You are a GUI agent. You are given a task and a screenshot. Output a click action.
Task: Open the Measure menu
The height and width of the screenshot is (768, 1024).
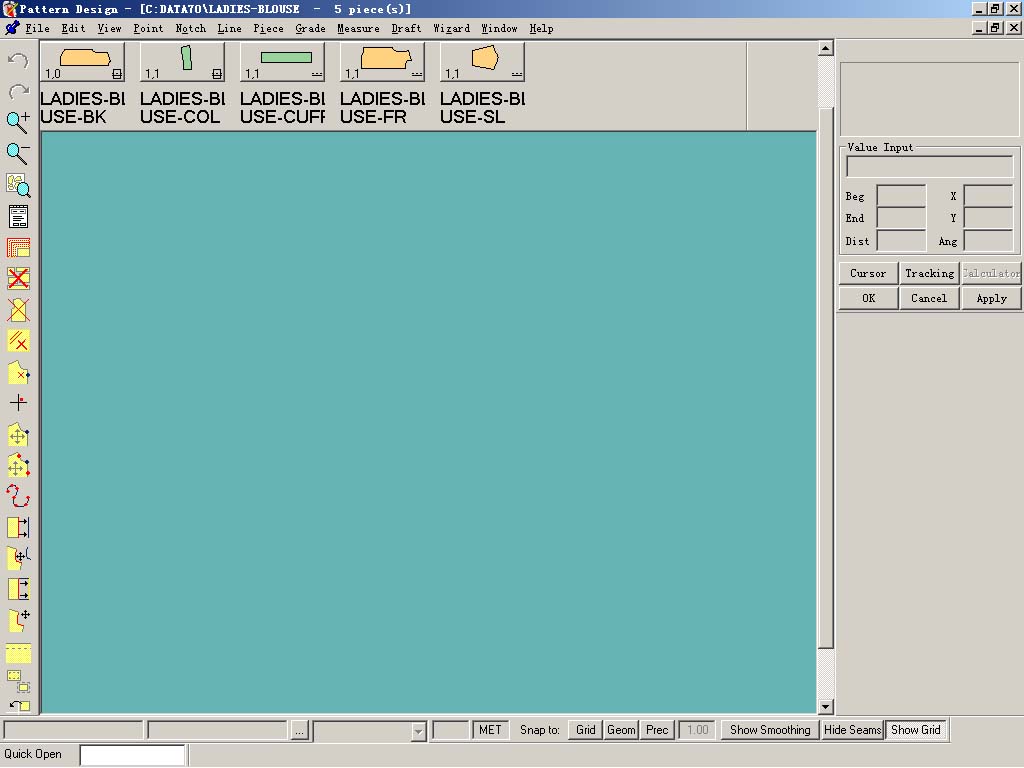point(359,28)
